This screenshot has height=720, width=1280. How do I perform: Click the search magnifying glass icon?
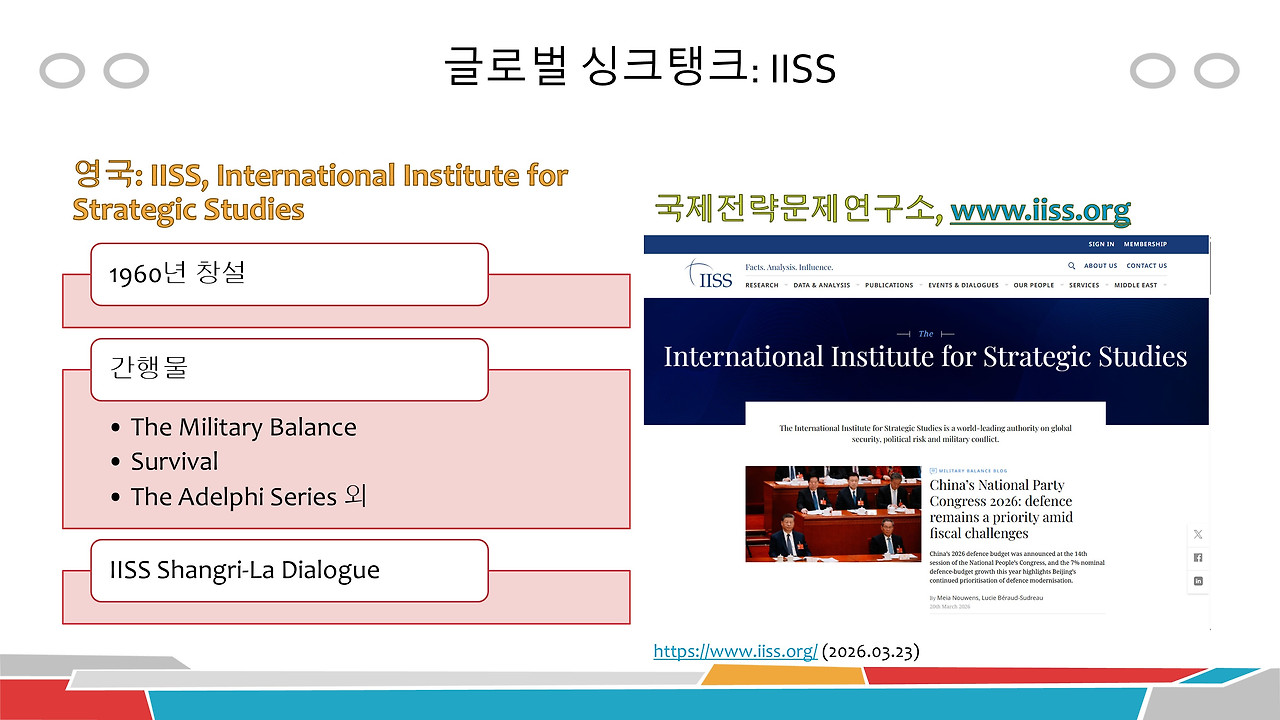pos(1070,265)
